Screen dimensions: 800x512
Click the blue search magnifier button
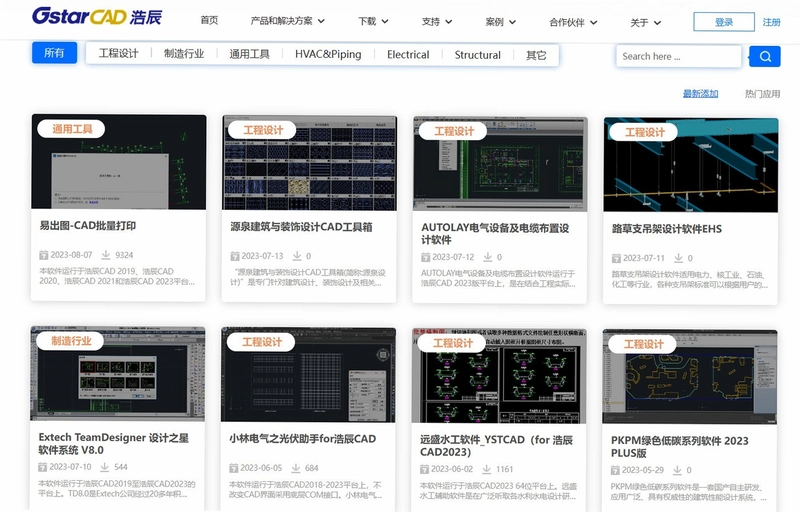click(765, 56)
